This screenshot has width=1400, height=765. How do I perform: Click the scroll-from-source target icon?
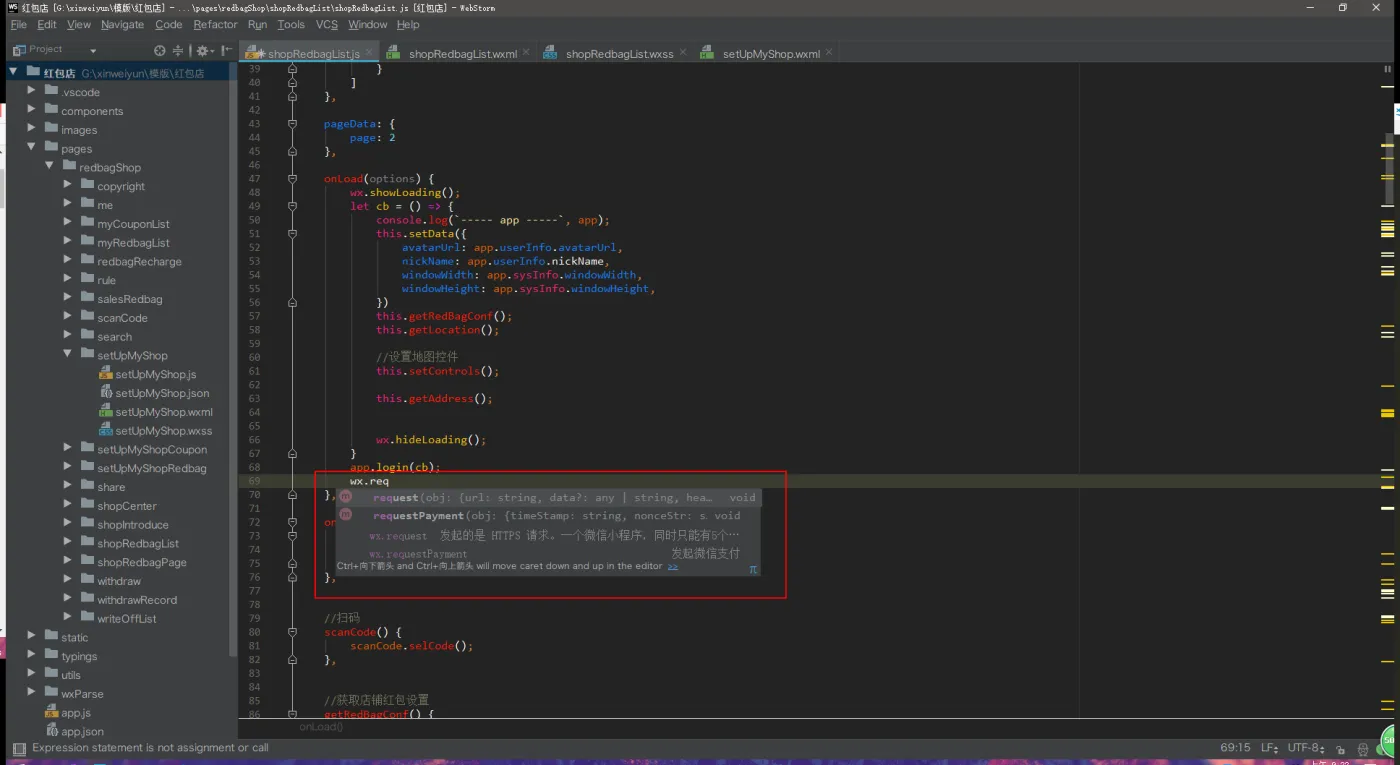160,50
